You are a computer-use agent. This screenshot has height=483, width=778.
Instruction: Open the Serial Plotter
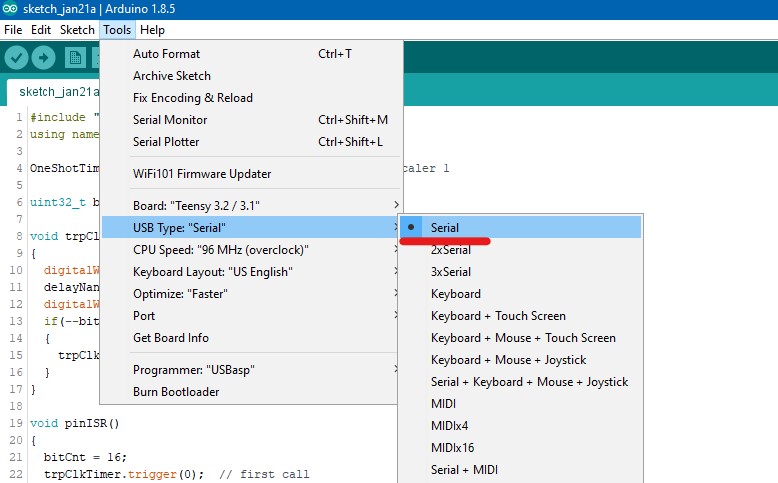[x=251, y=141]
